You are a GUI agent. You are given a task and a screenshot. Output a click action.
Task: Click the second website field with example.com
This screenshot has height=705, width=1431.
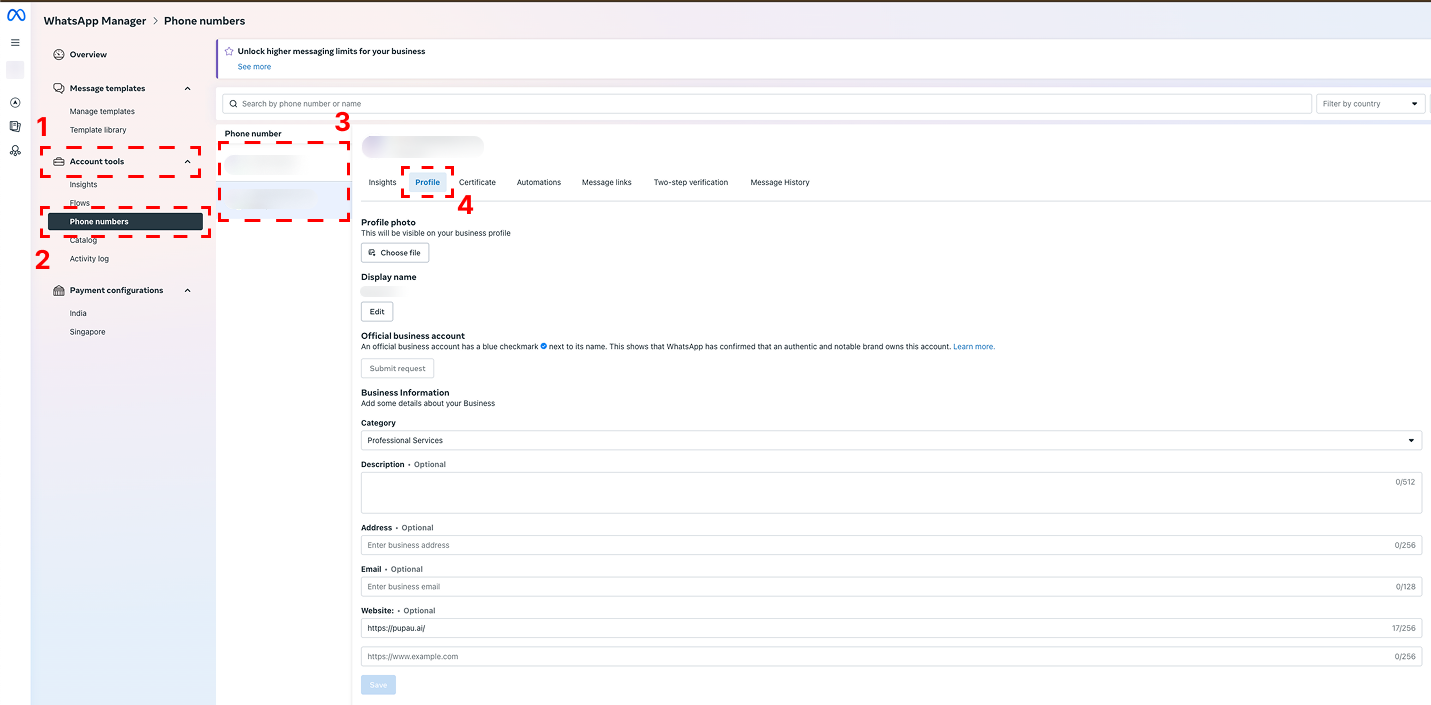pos(891,657)
